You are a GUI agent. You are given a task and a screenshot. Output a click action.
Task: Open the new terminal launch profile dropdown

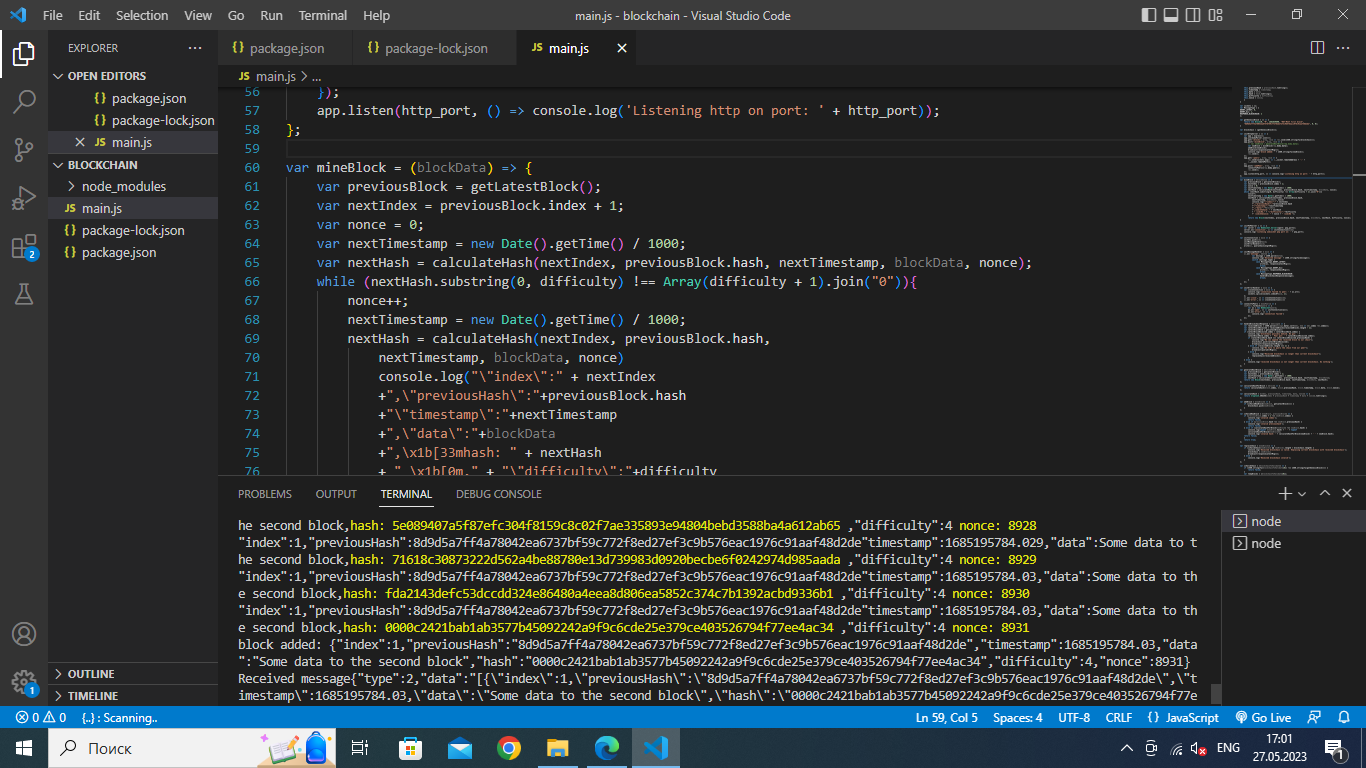pyautogui.click(x=1302, y=494)
